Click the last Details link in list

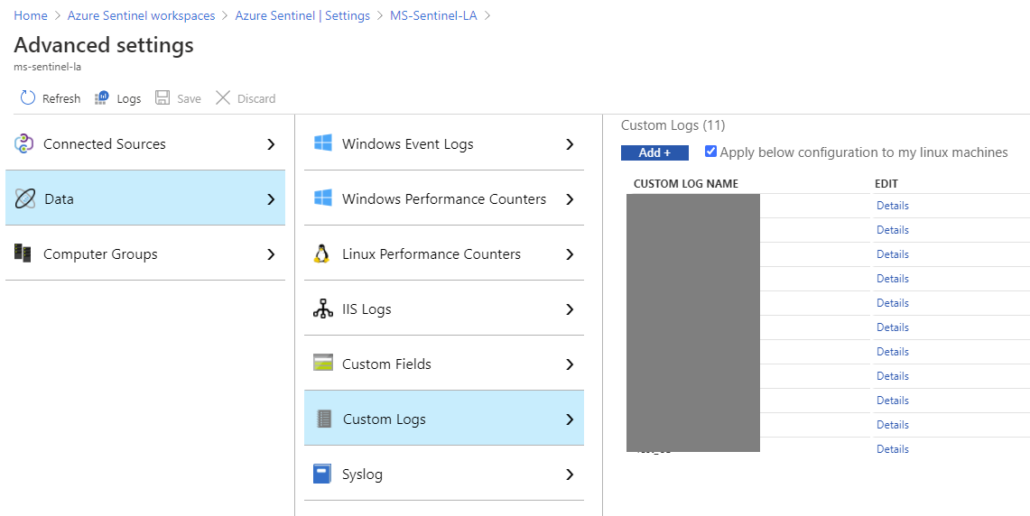coord(893,449)
